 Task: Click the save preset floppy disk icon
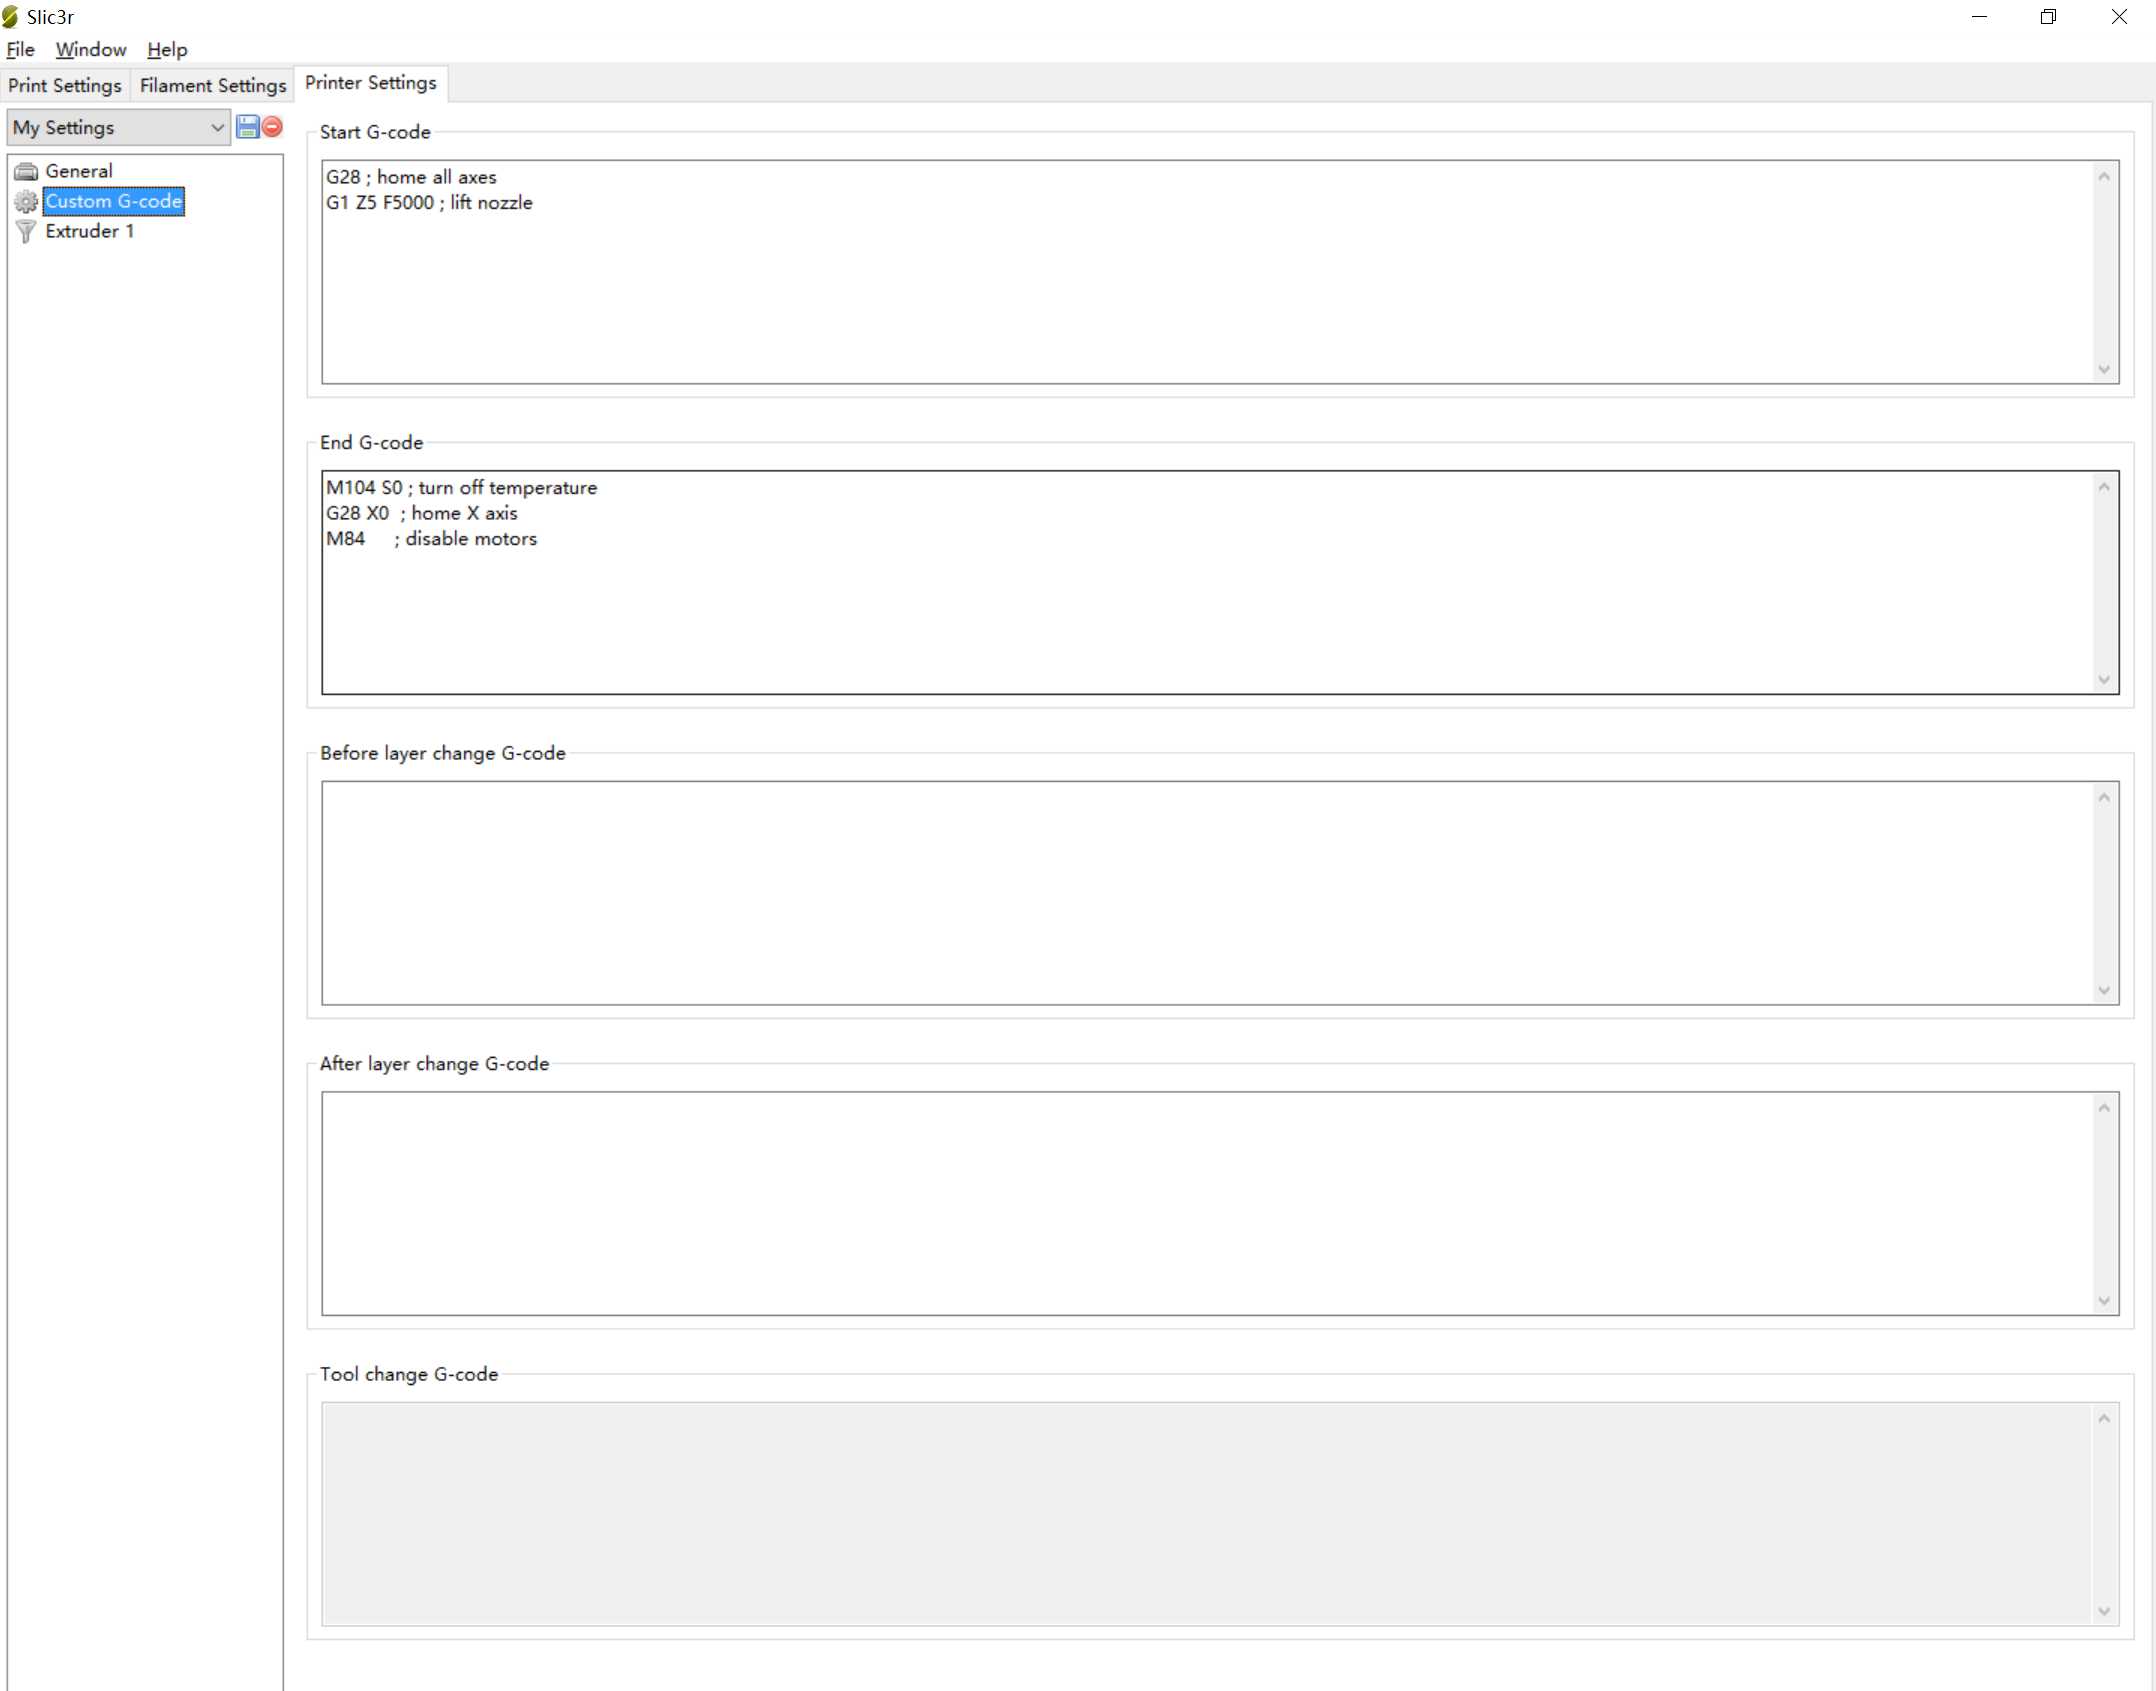[x=247, y=127]
